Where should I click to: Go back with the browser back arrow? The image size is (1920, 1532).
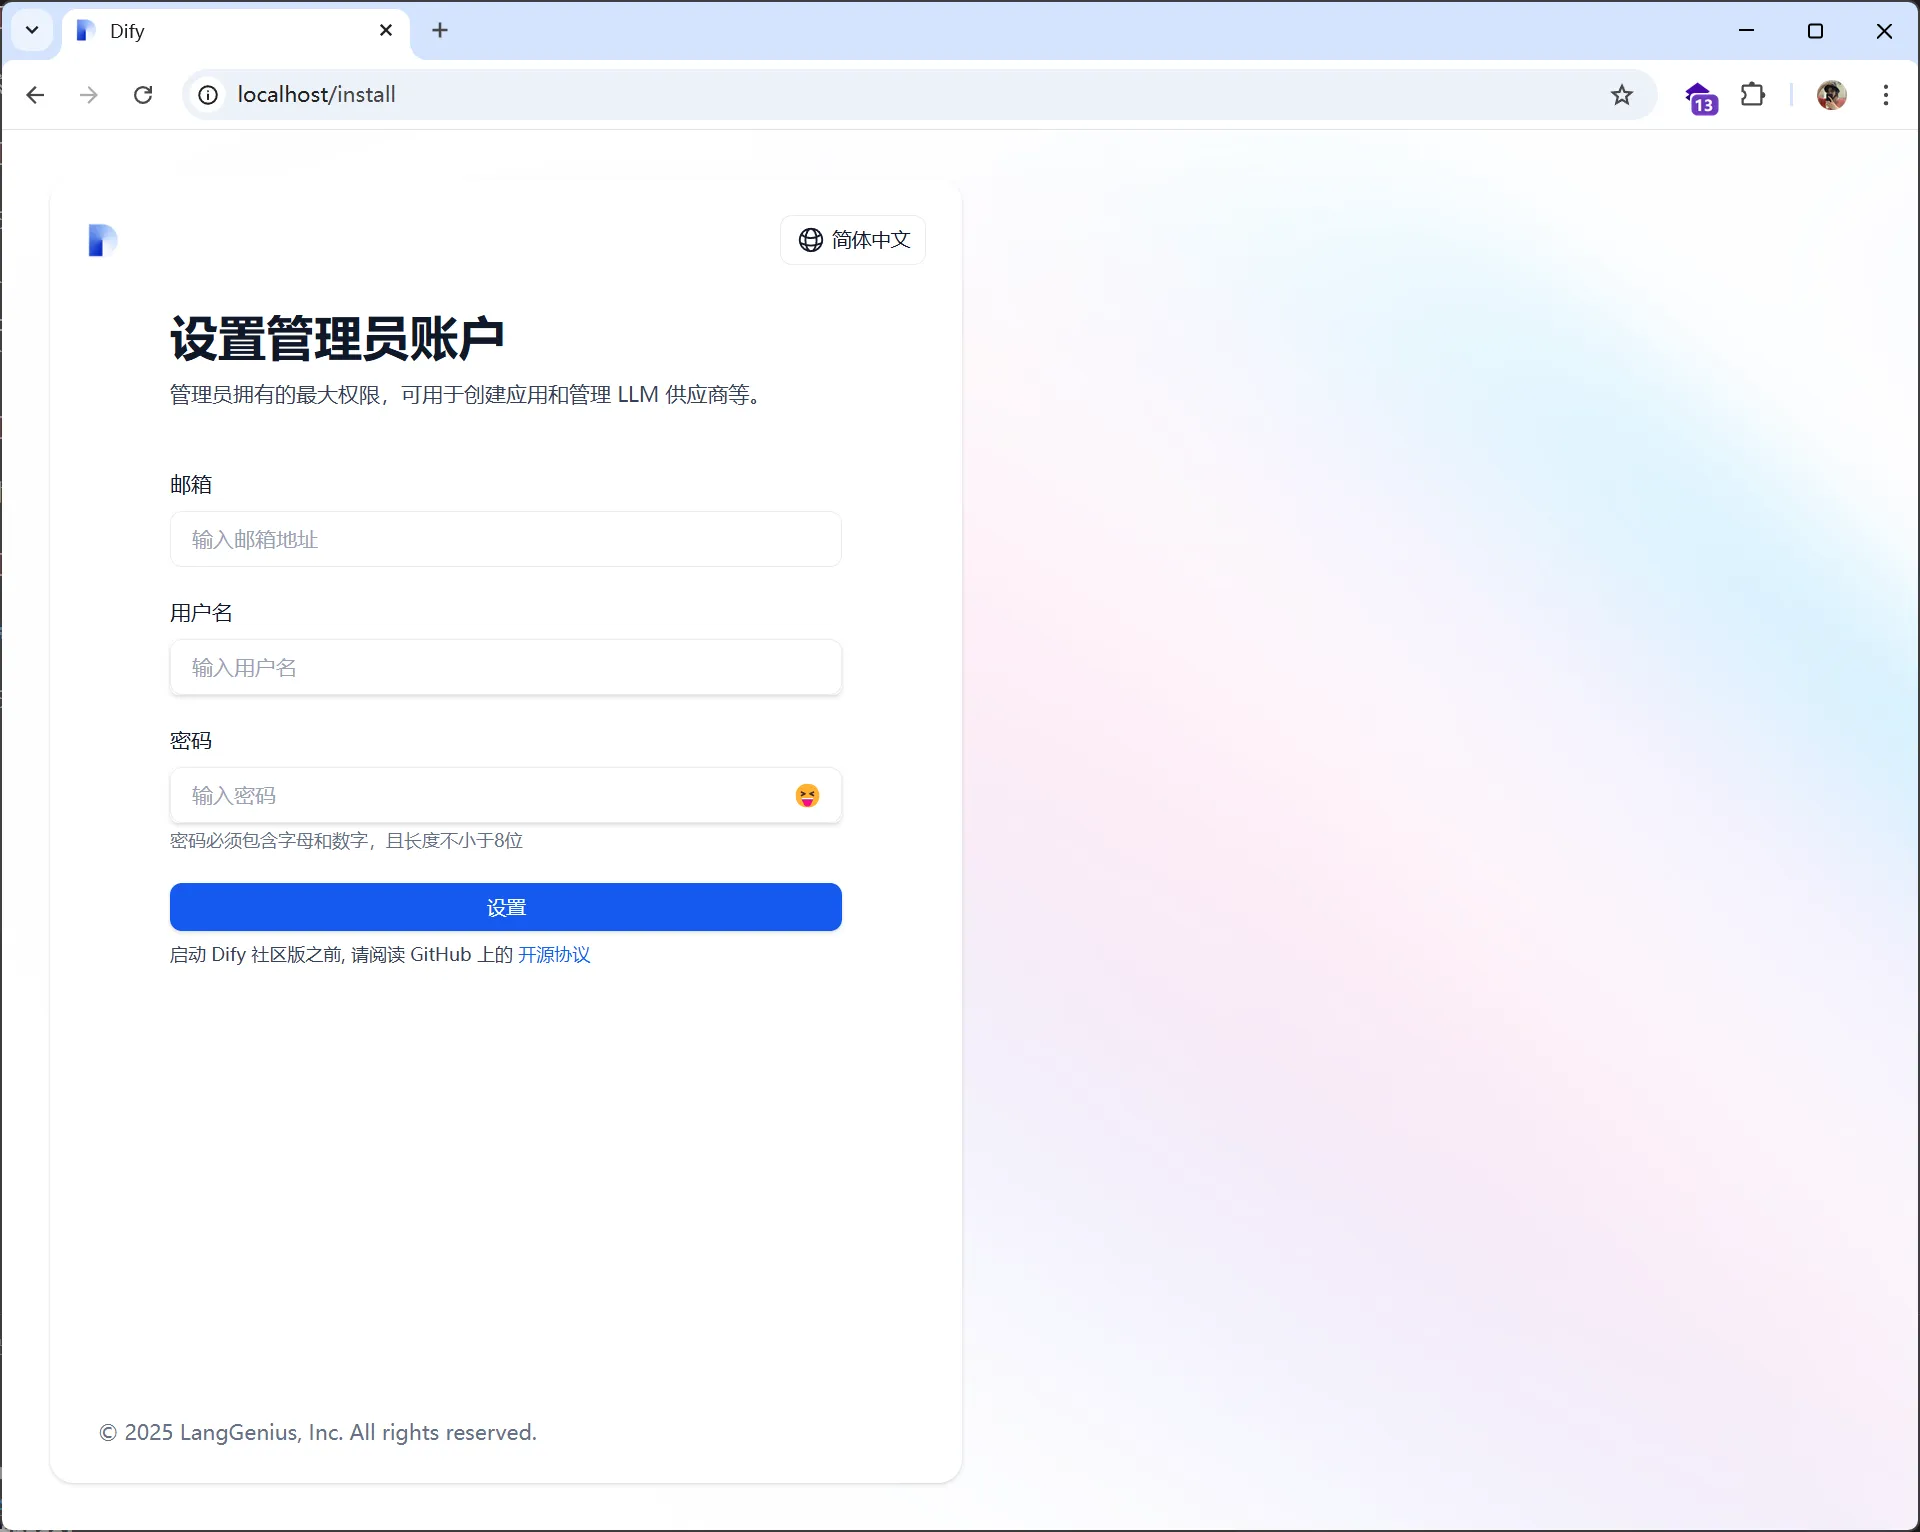point(35,94)
